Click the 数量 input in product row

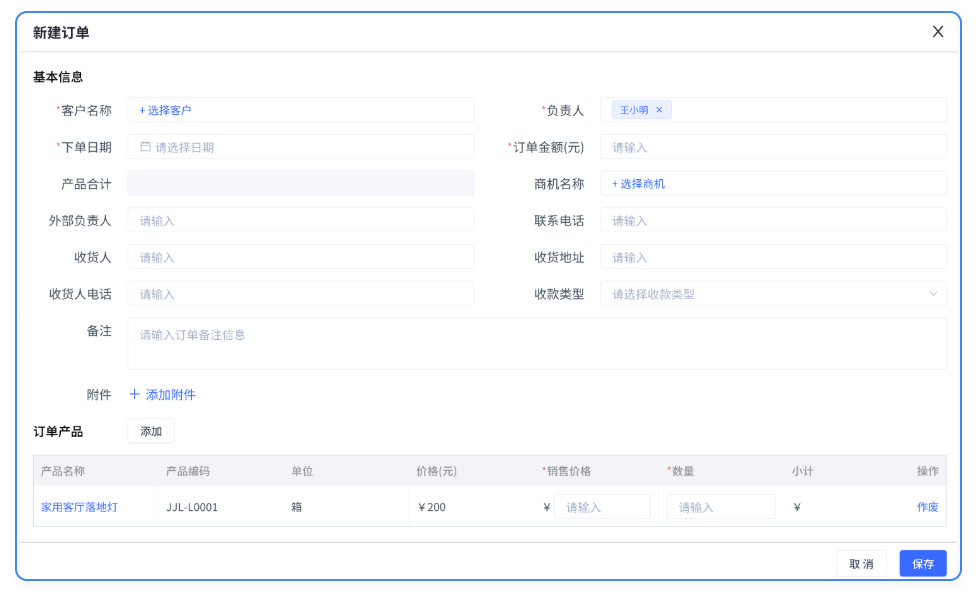pyautogui.click(x=720, y=507)
